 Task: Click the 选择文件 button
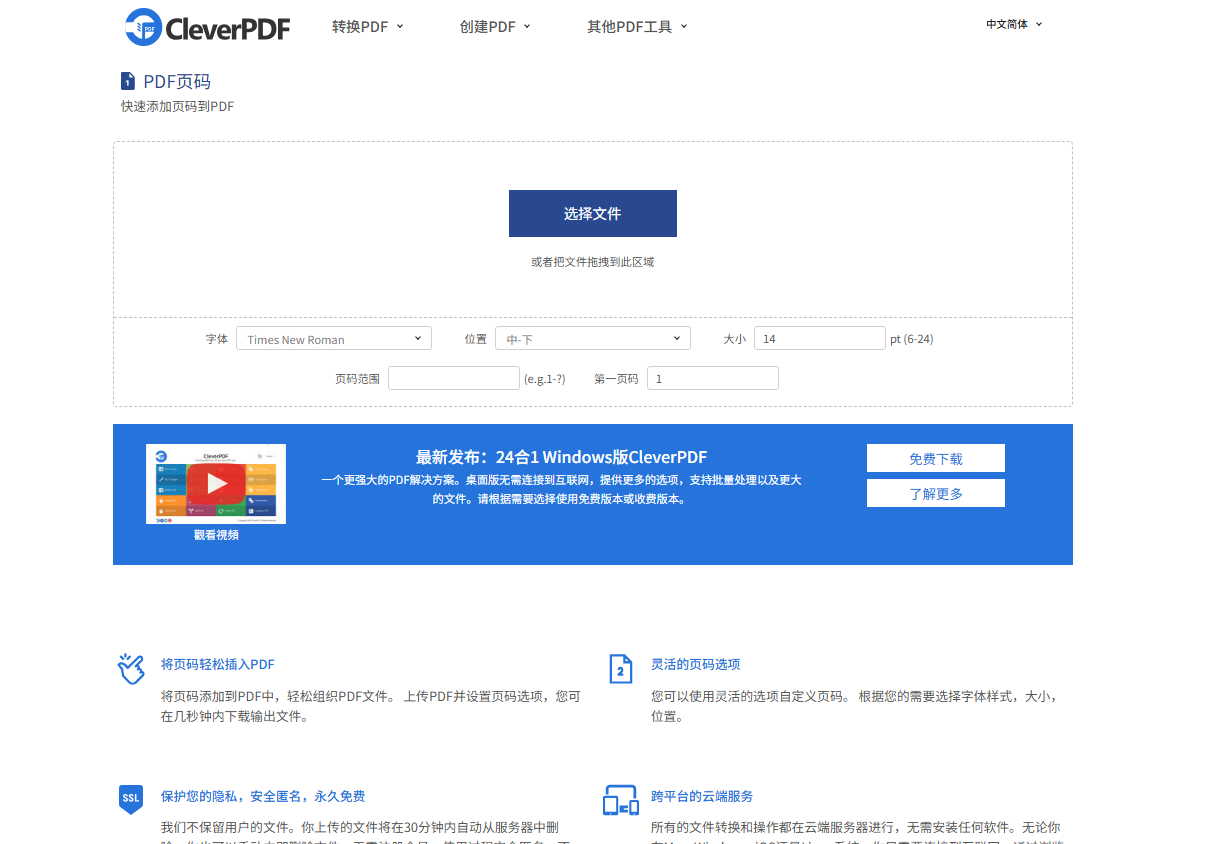[x=592, y=214]
